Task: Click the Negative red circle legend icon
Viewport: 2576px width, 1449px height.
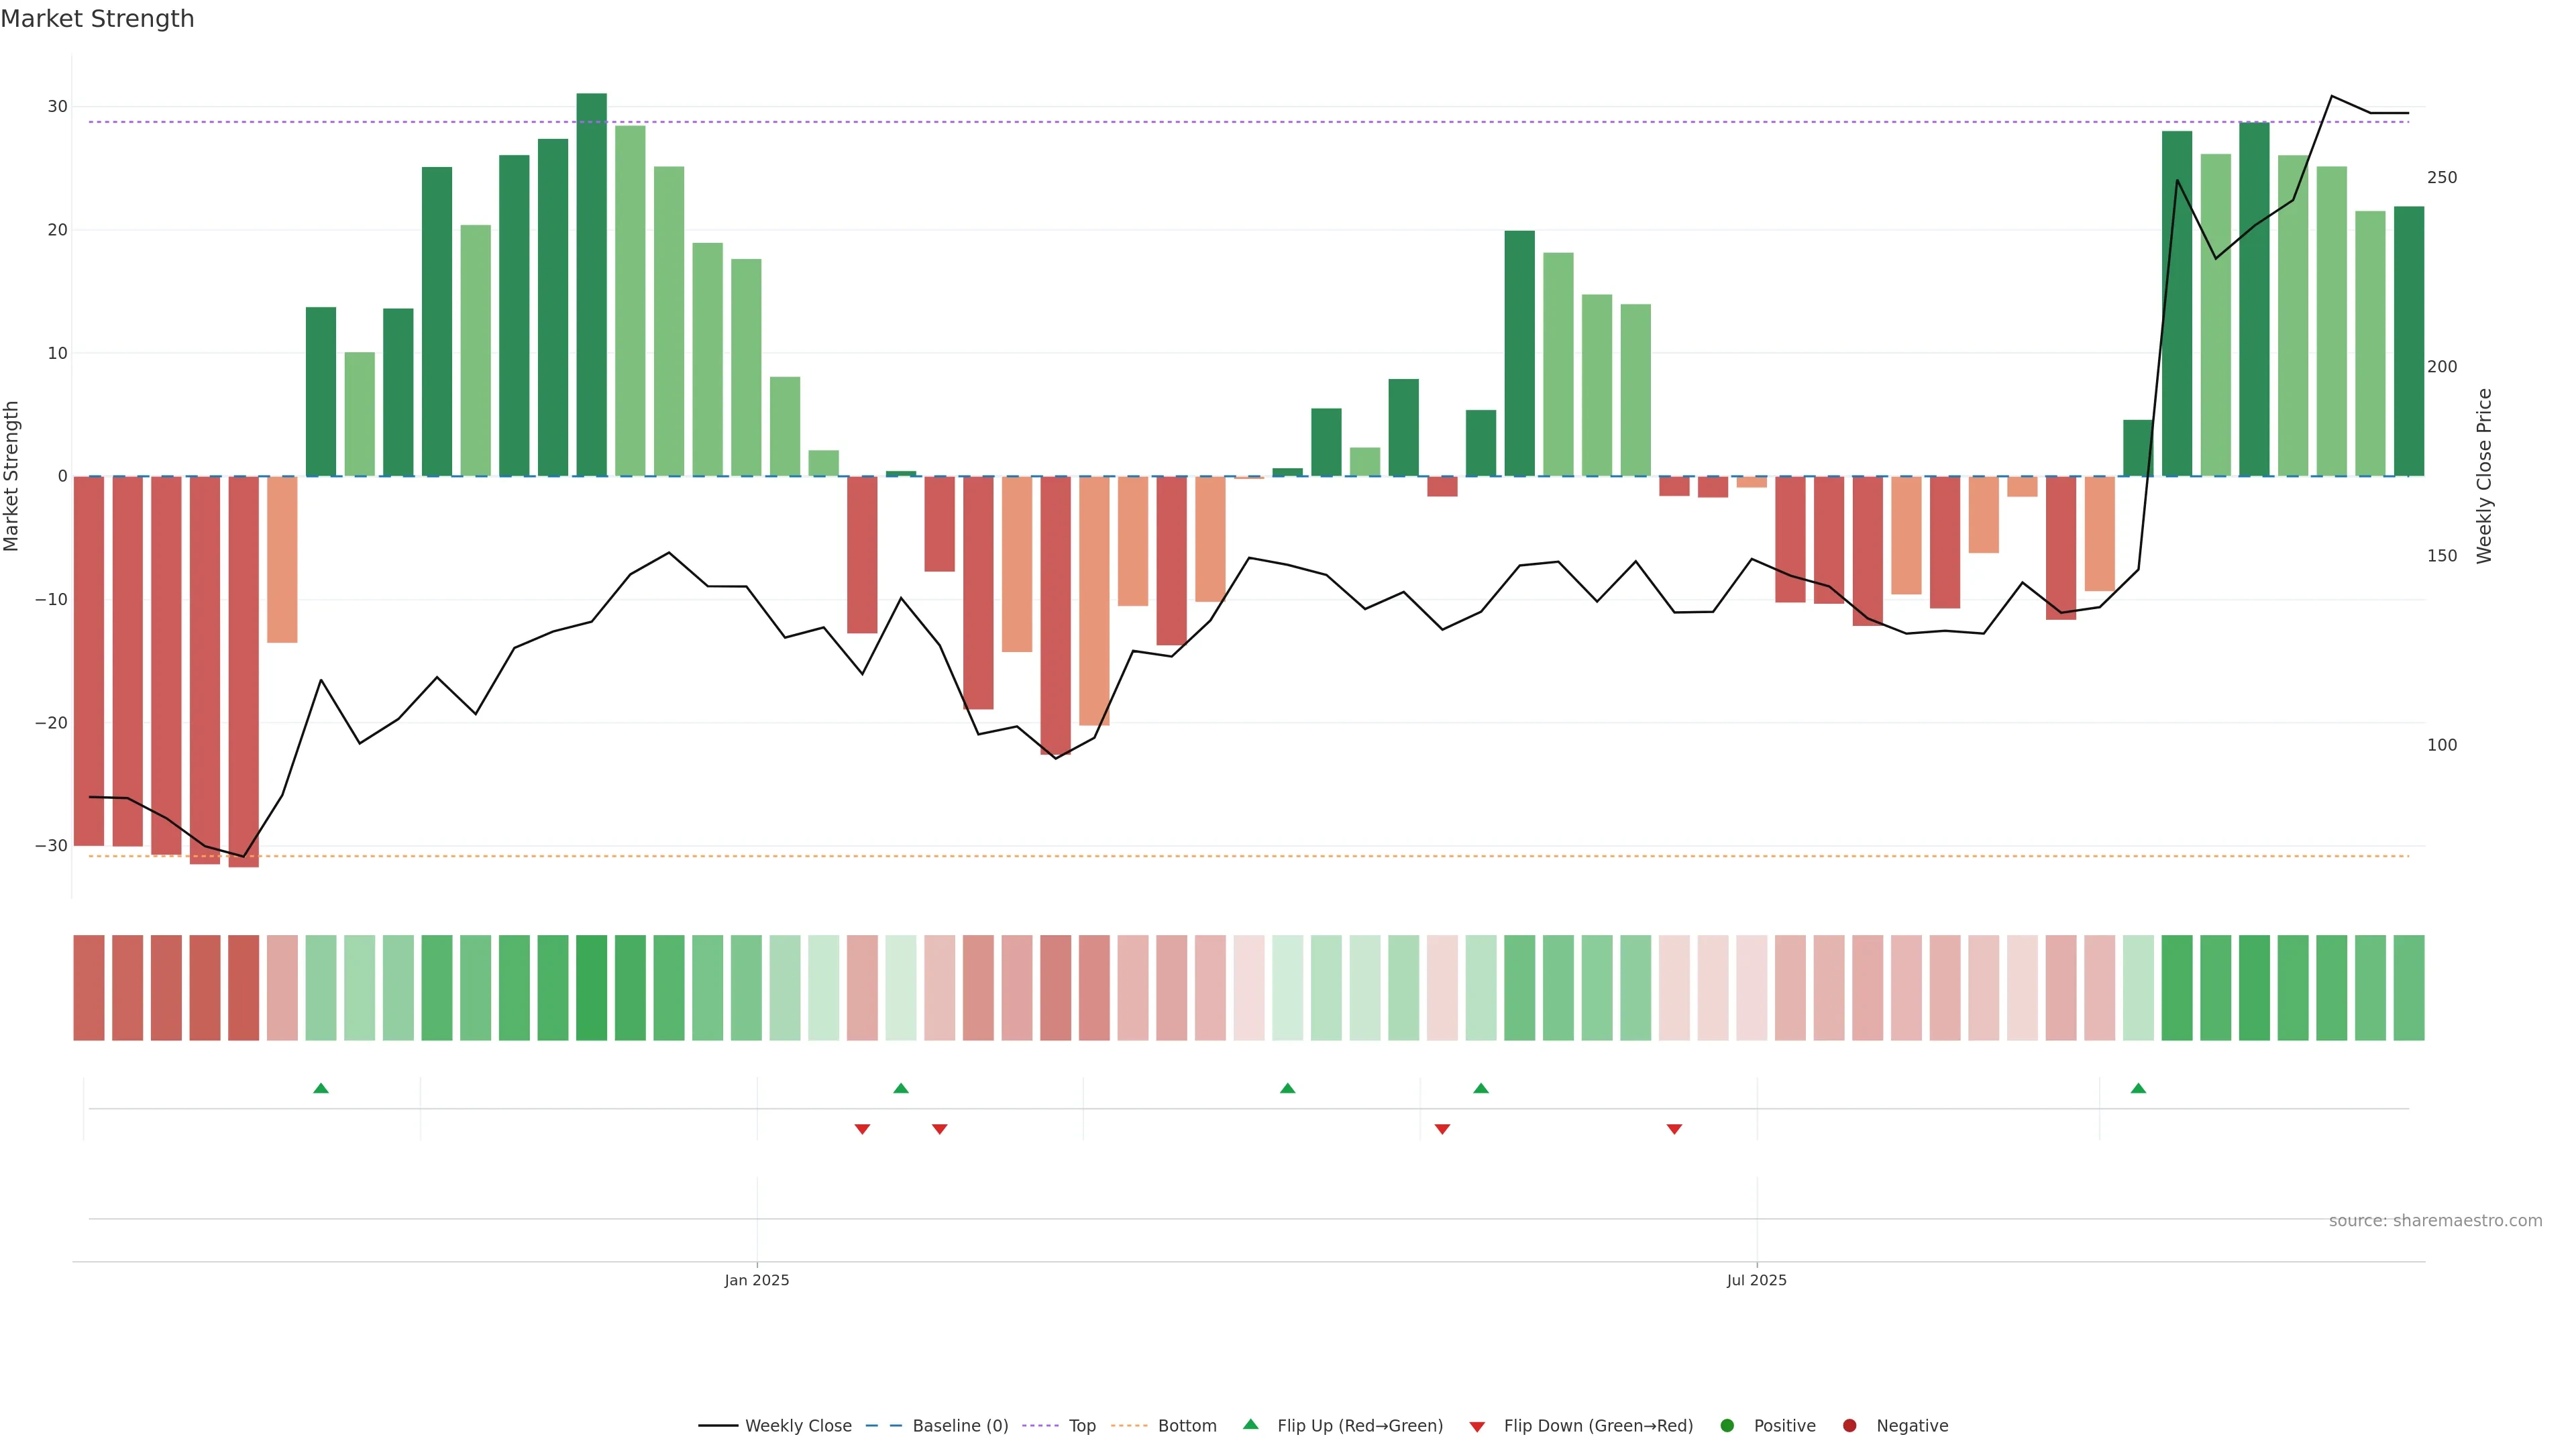Action: (1849, 1426)
